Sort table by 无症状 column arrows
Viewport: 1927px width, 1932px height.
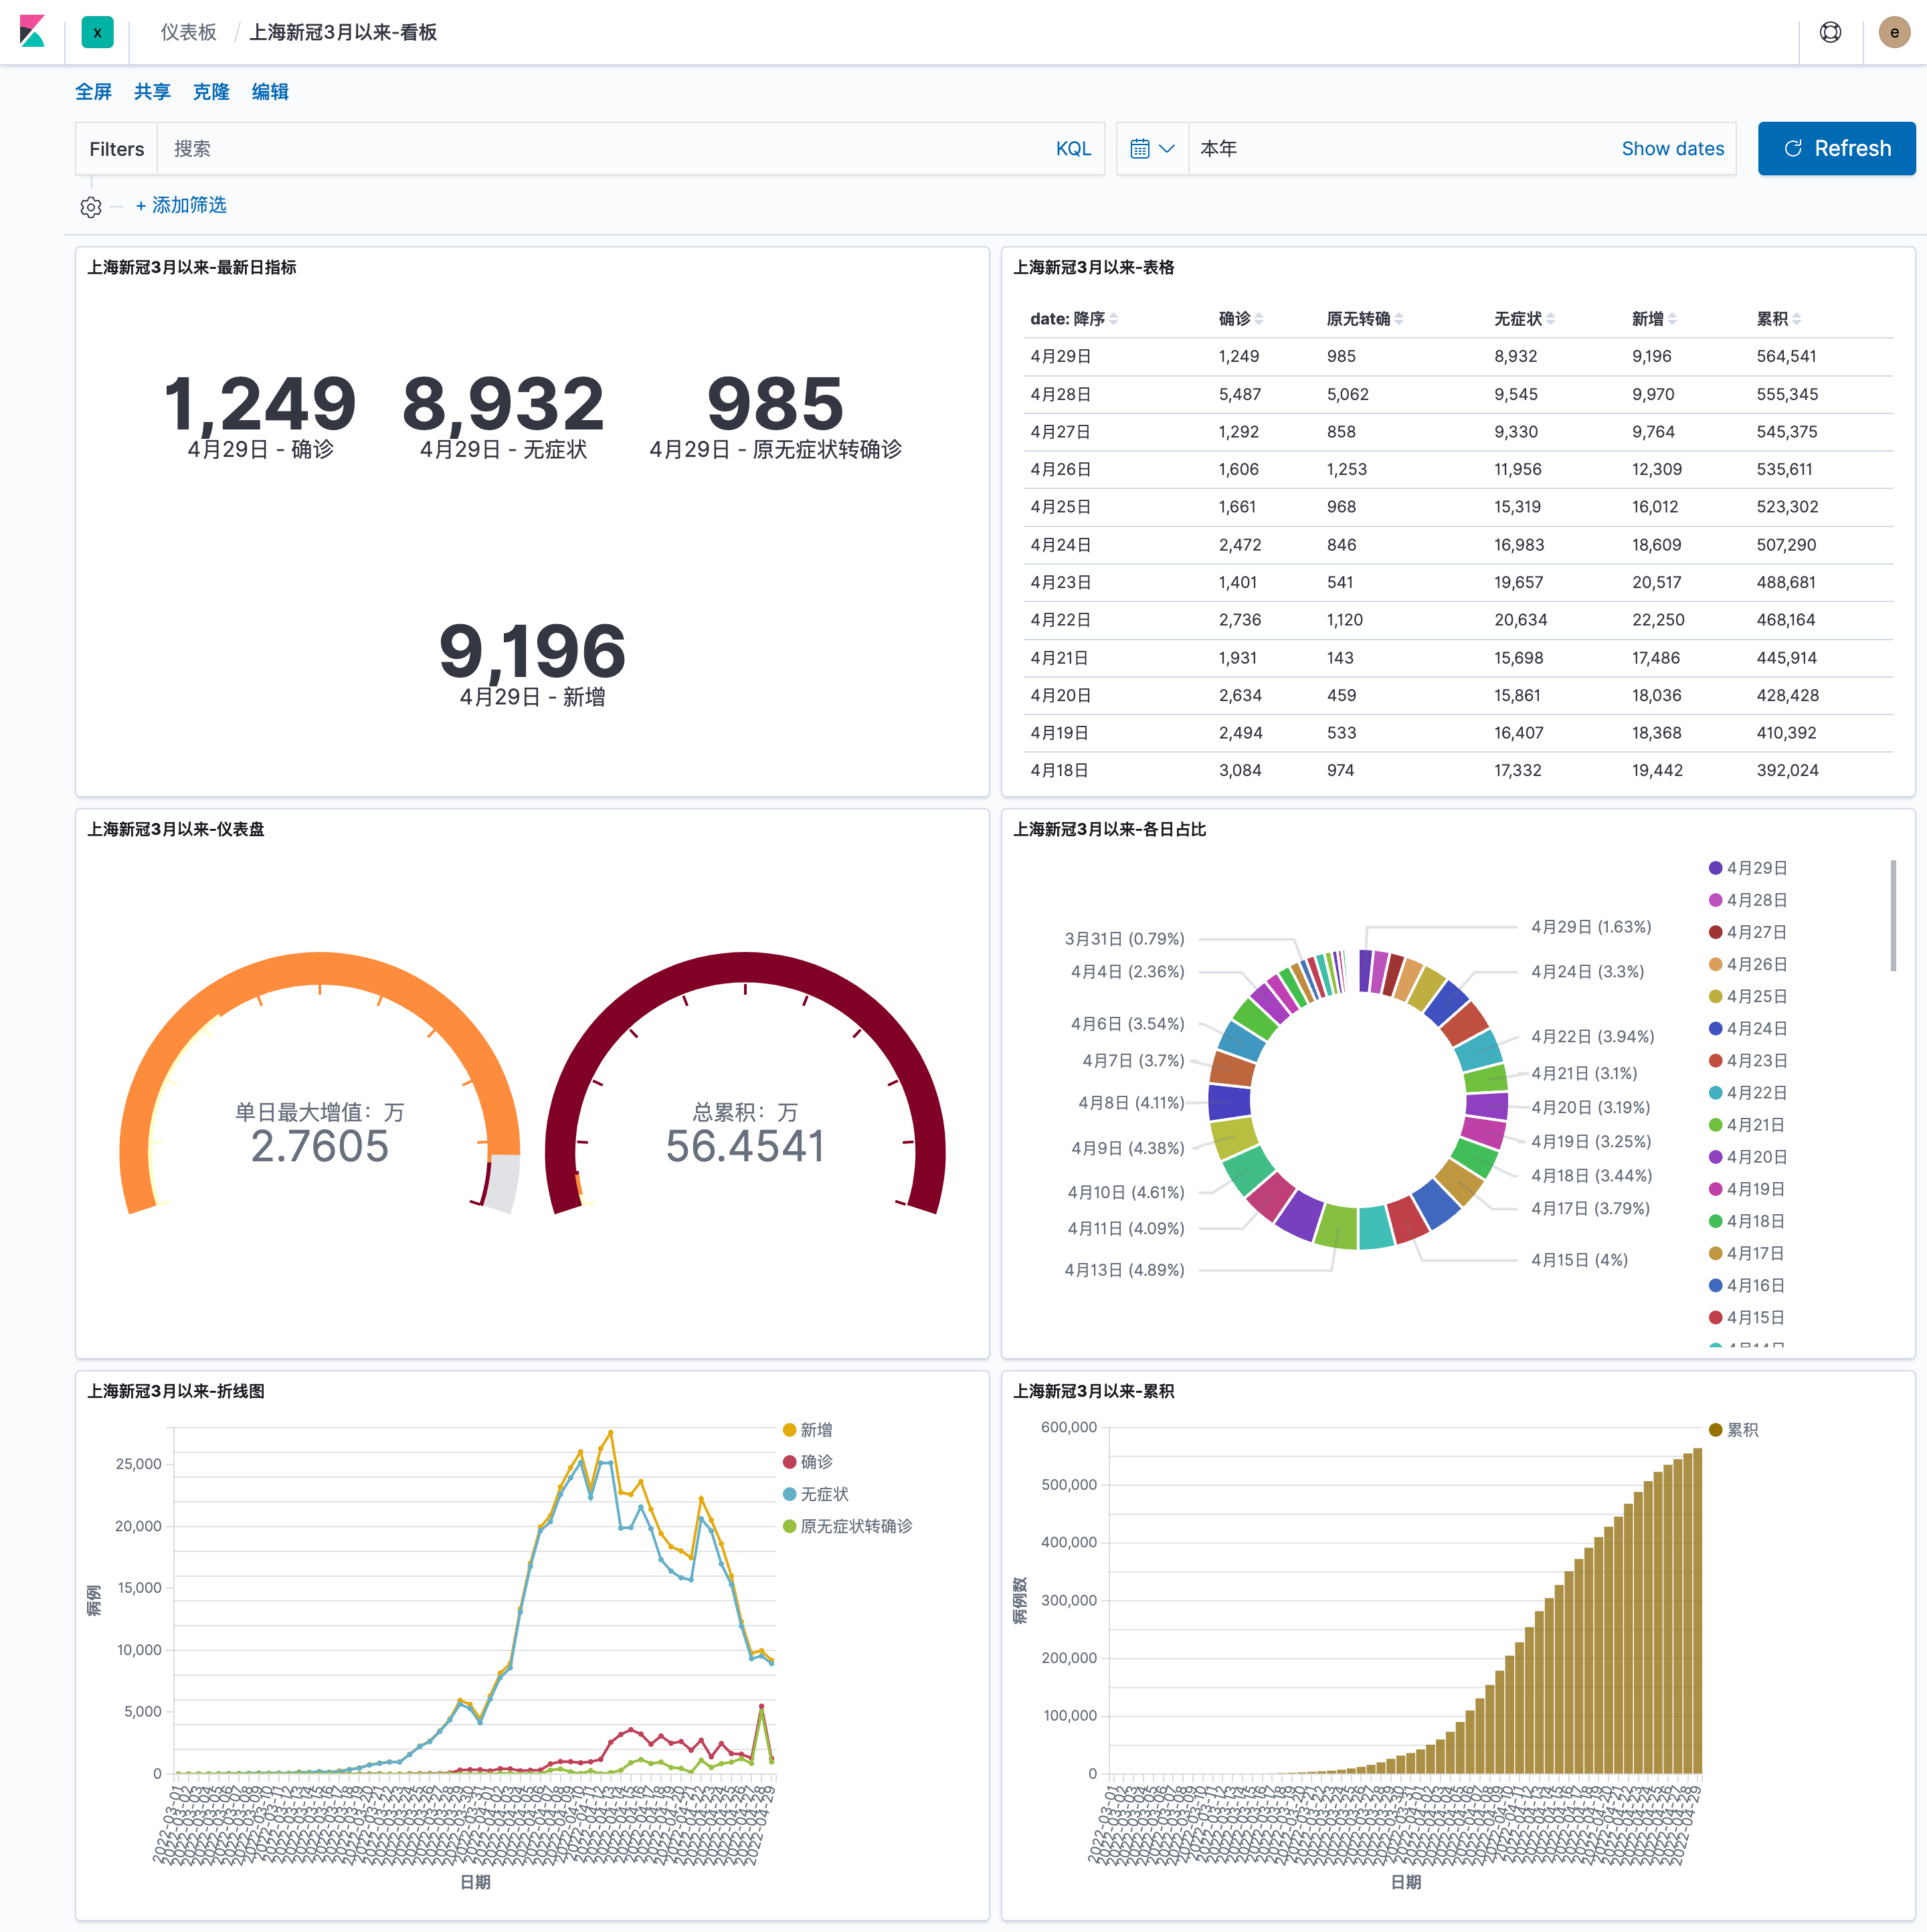[x=1551, y=319]
